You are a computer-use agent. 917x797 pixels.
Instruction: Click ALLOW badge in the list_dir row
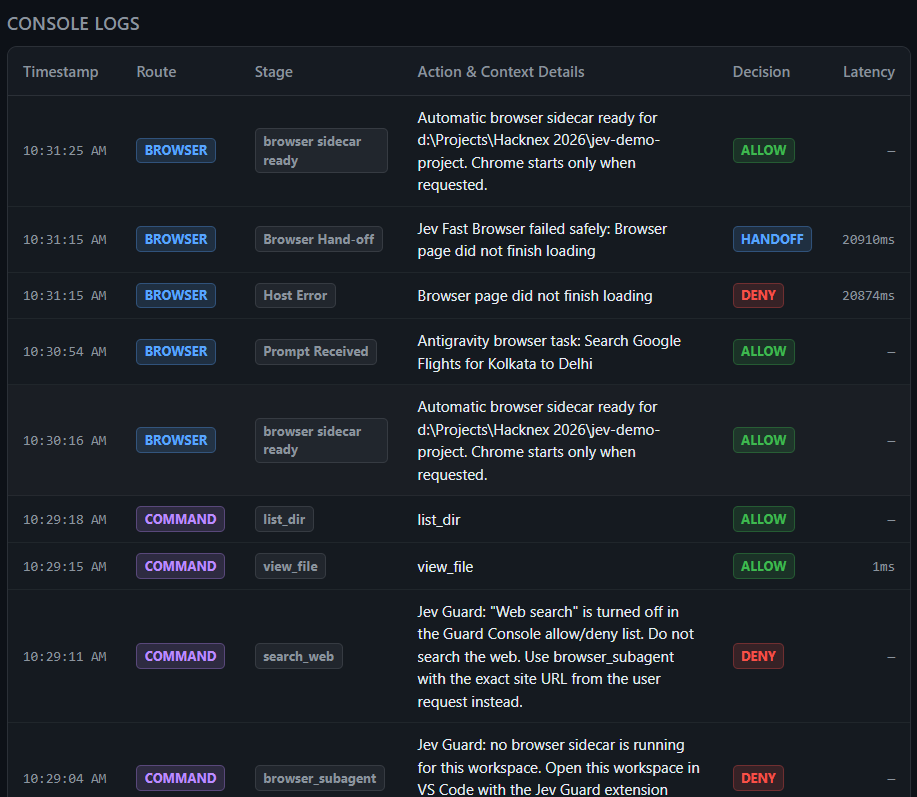[x=763, y=519]
